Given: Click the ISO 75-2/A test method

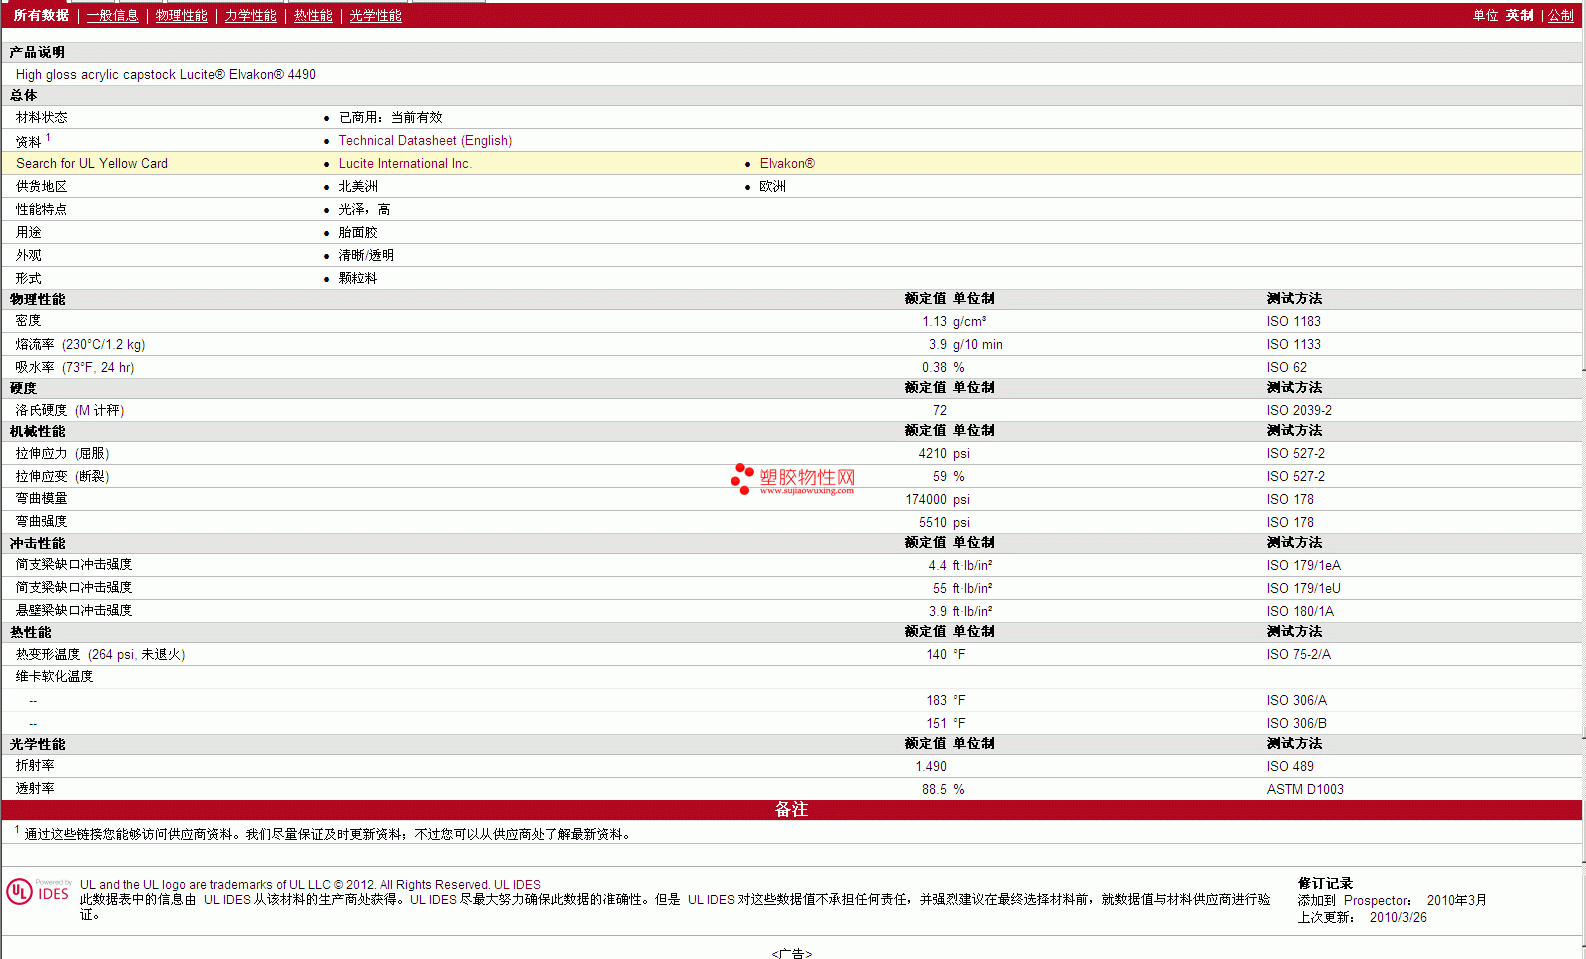Looking at the screenshot, I should pos(1298,655).
